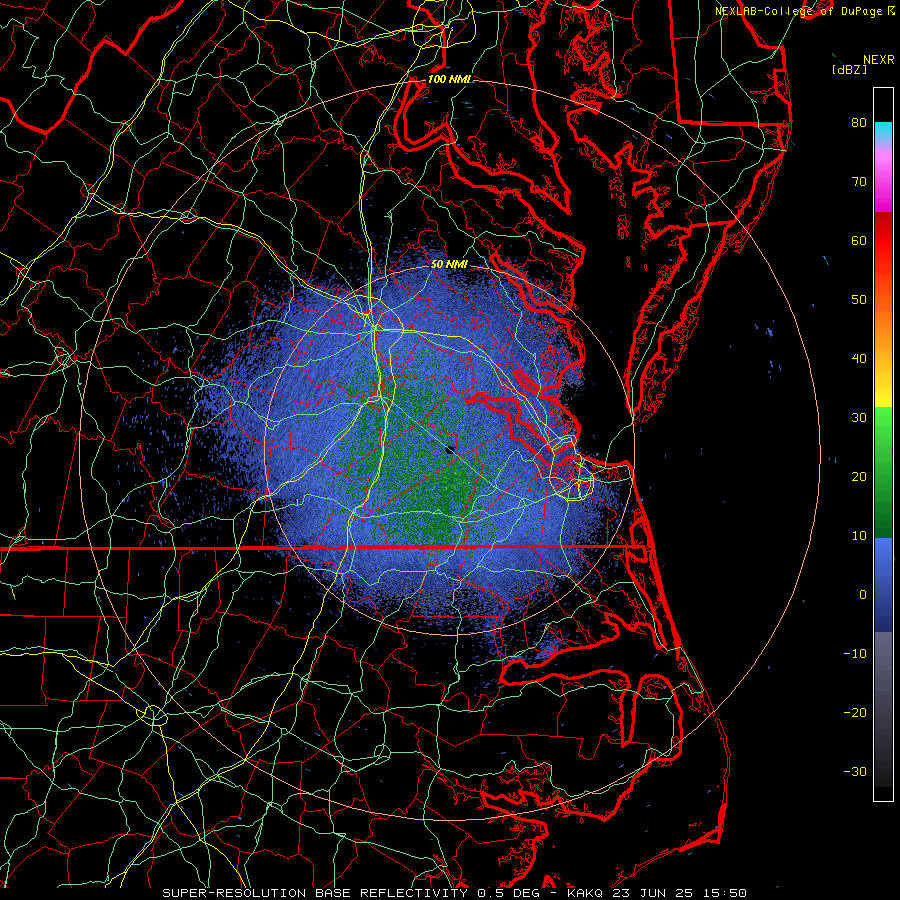Click the blue band of the reflectivity color bar
Viewport: 900px width, 900px height.
point(883,584)
